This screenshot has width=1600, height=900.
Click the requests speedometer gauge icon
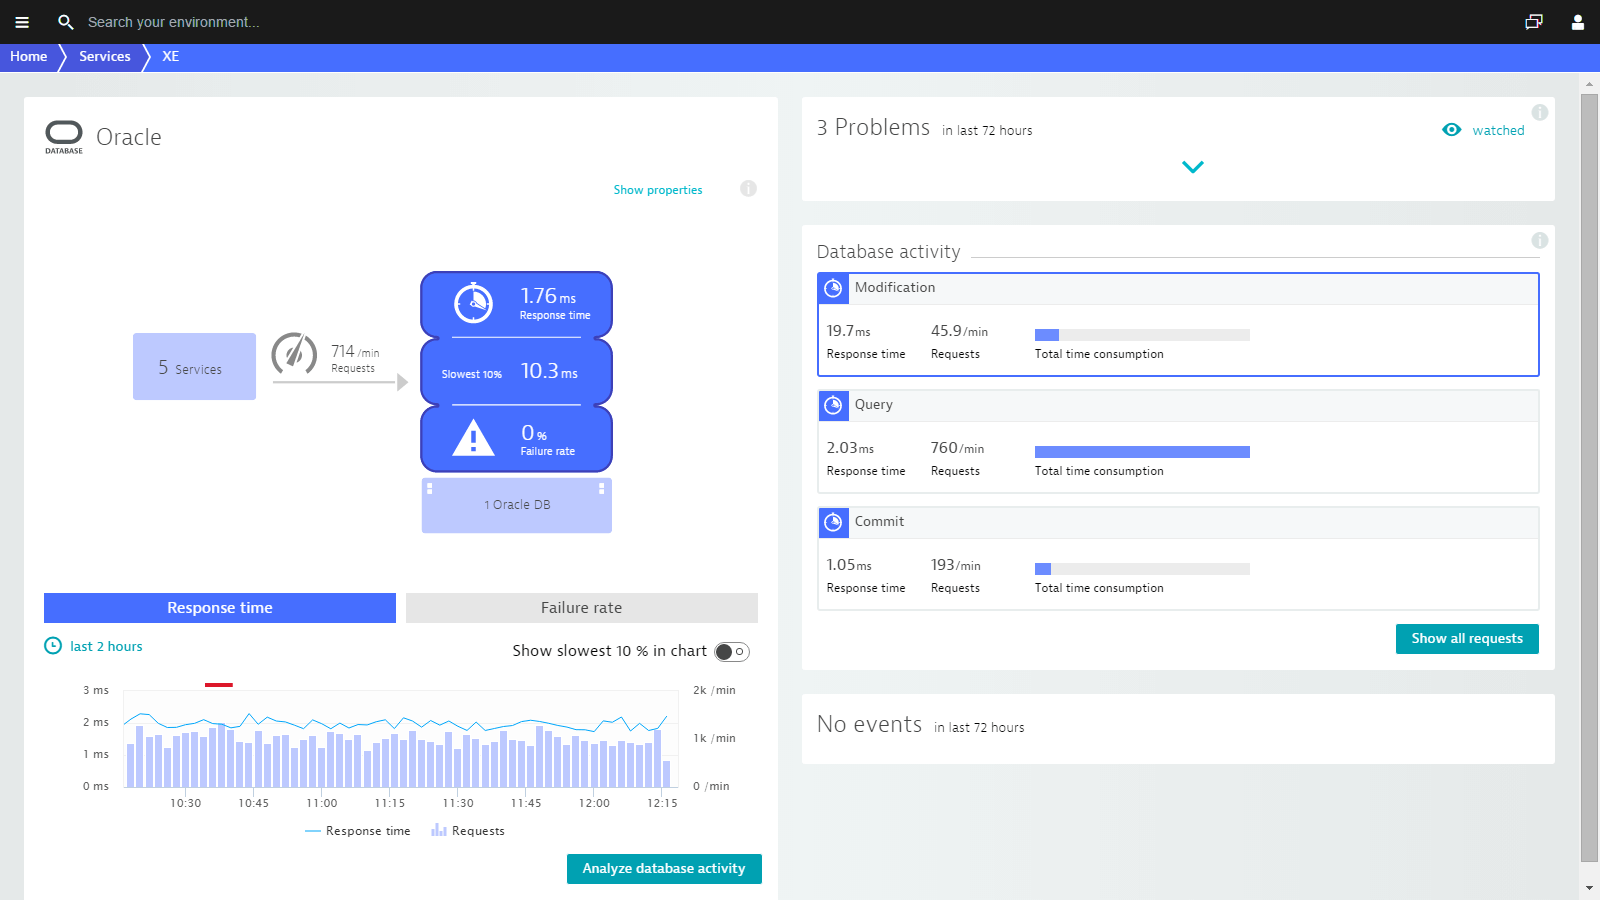click(294, 354)
